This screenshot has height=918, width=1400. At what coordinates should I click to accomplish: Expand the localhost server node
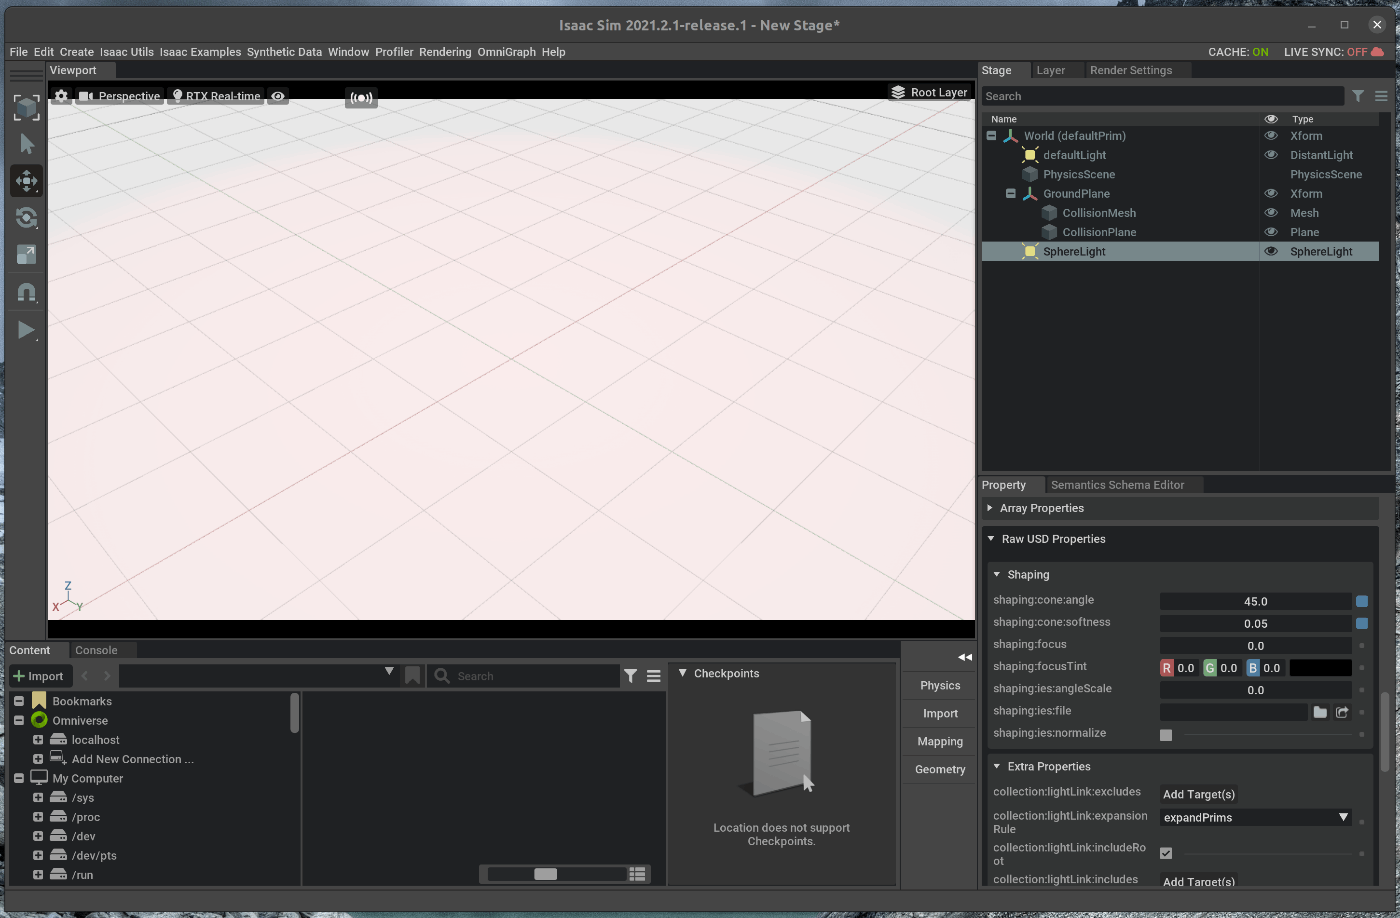point(38,740)
